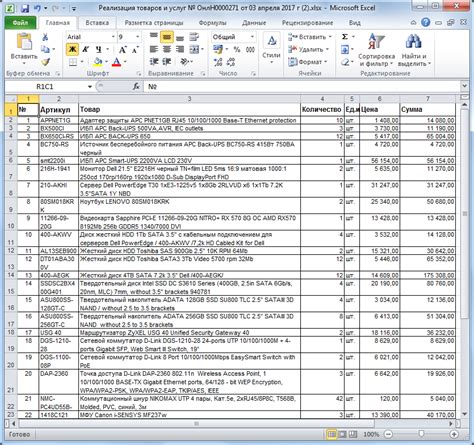Open Сортировка и фильтр menu
474x445 pixels.
pyautogui.click(x=376, y=49)
